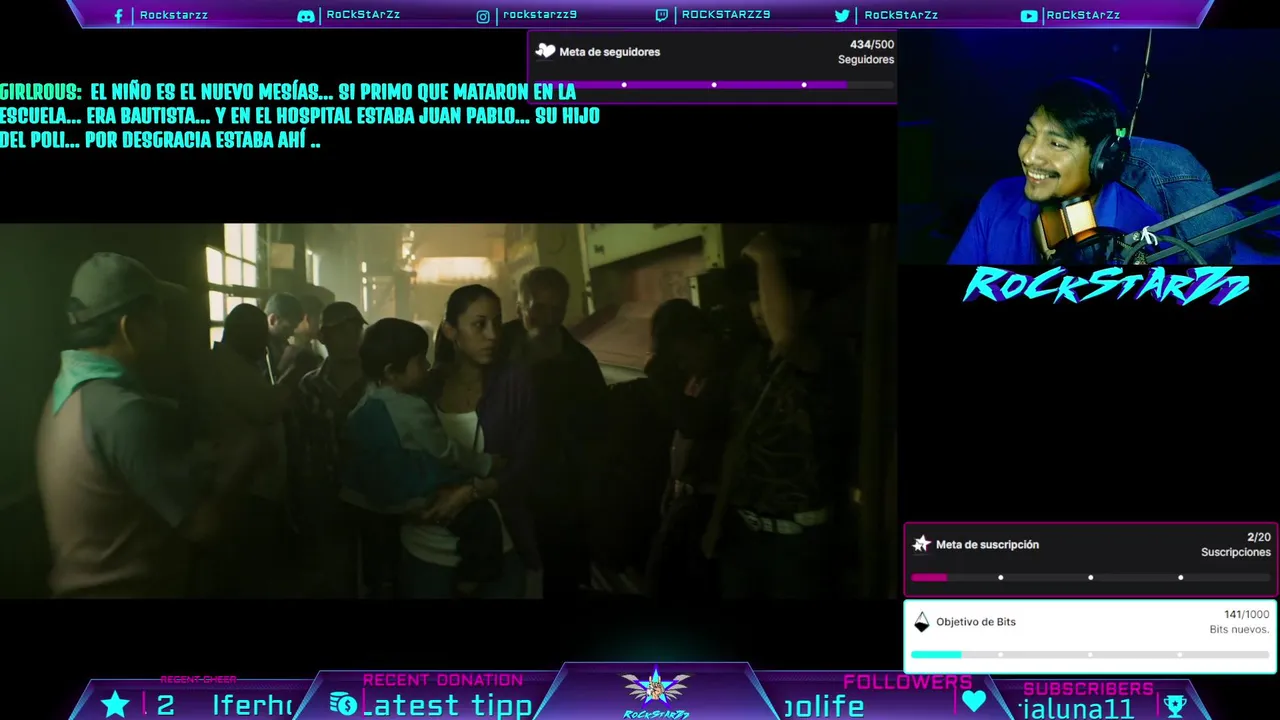
Task: Click the Instagram icon in top banner
Action: point(483,16)
